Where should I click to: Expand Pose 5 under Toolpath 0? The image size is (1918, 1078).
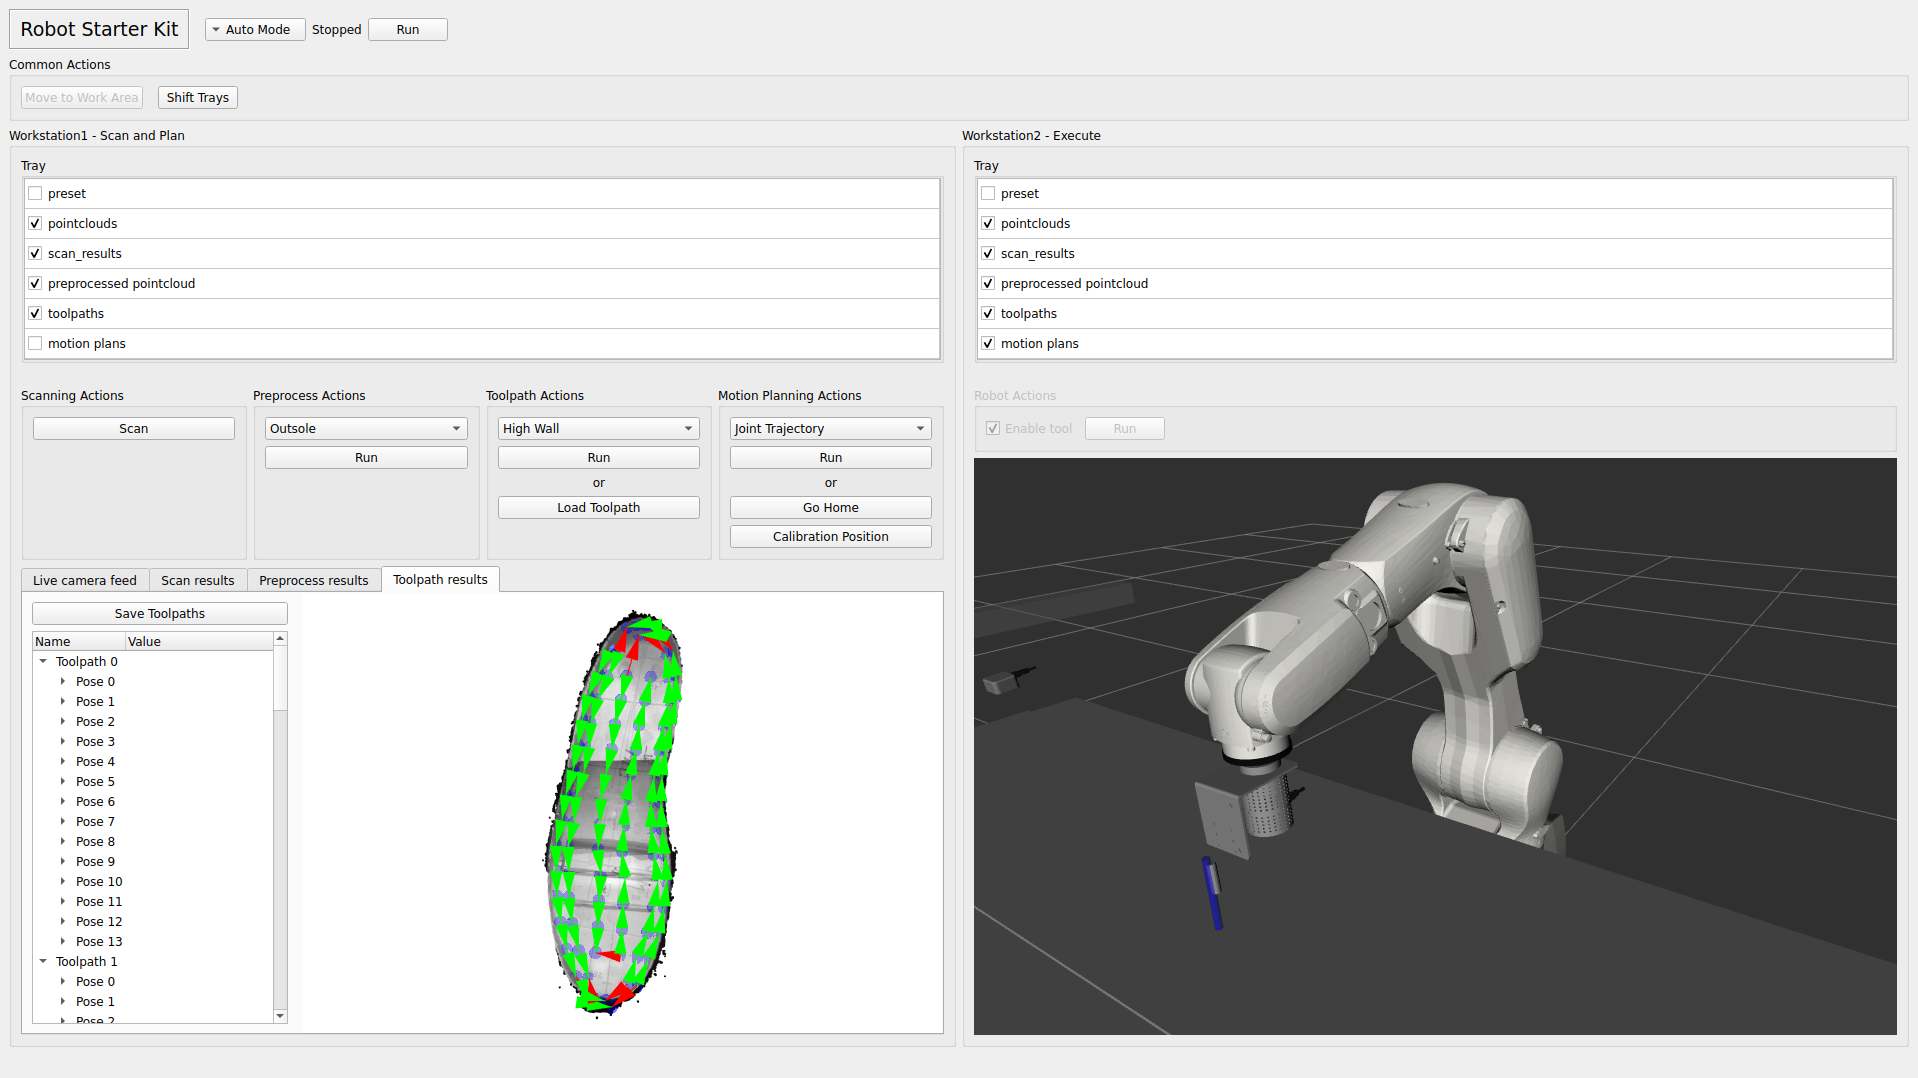point(63,781)
